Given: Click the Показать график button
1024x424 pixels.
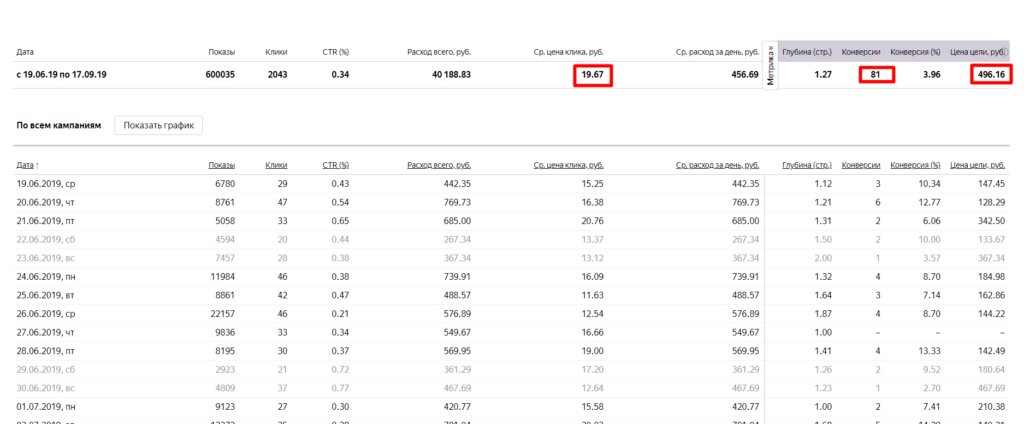Looking at the screenshot, I should pyautogui.click(x=159, y=125).
